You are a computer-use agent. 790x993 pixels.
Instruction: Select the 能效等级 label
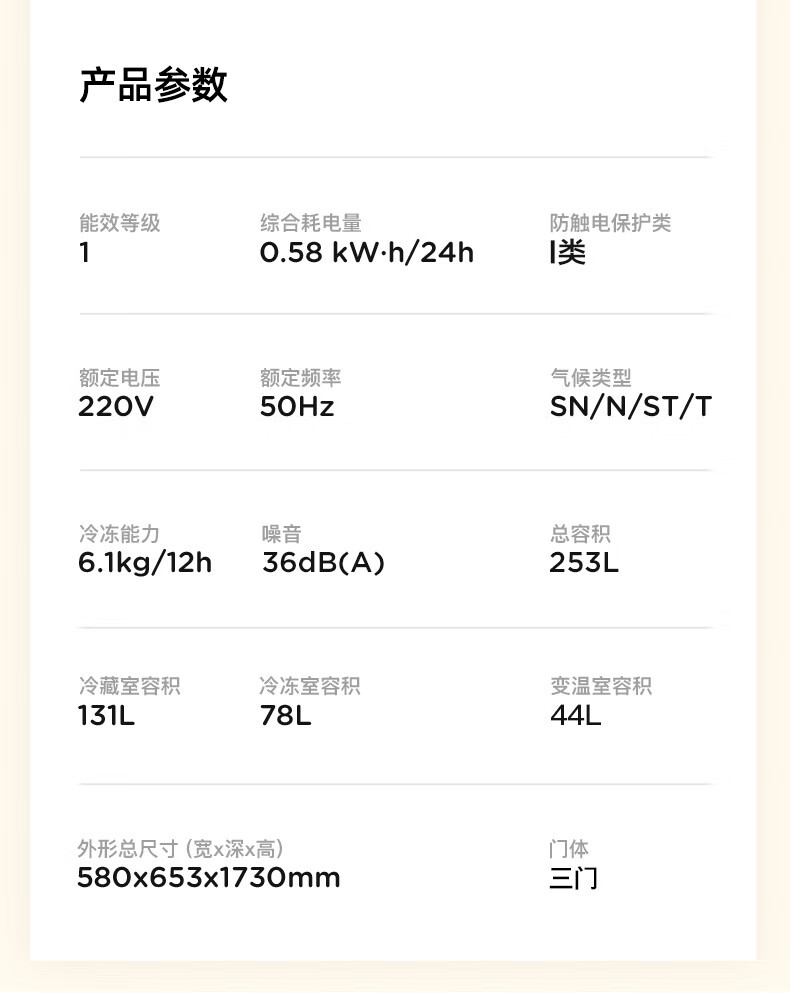[x=119, y=224]
